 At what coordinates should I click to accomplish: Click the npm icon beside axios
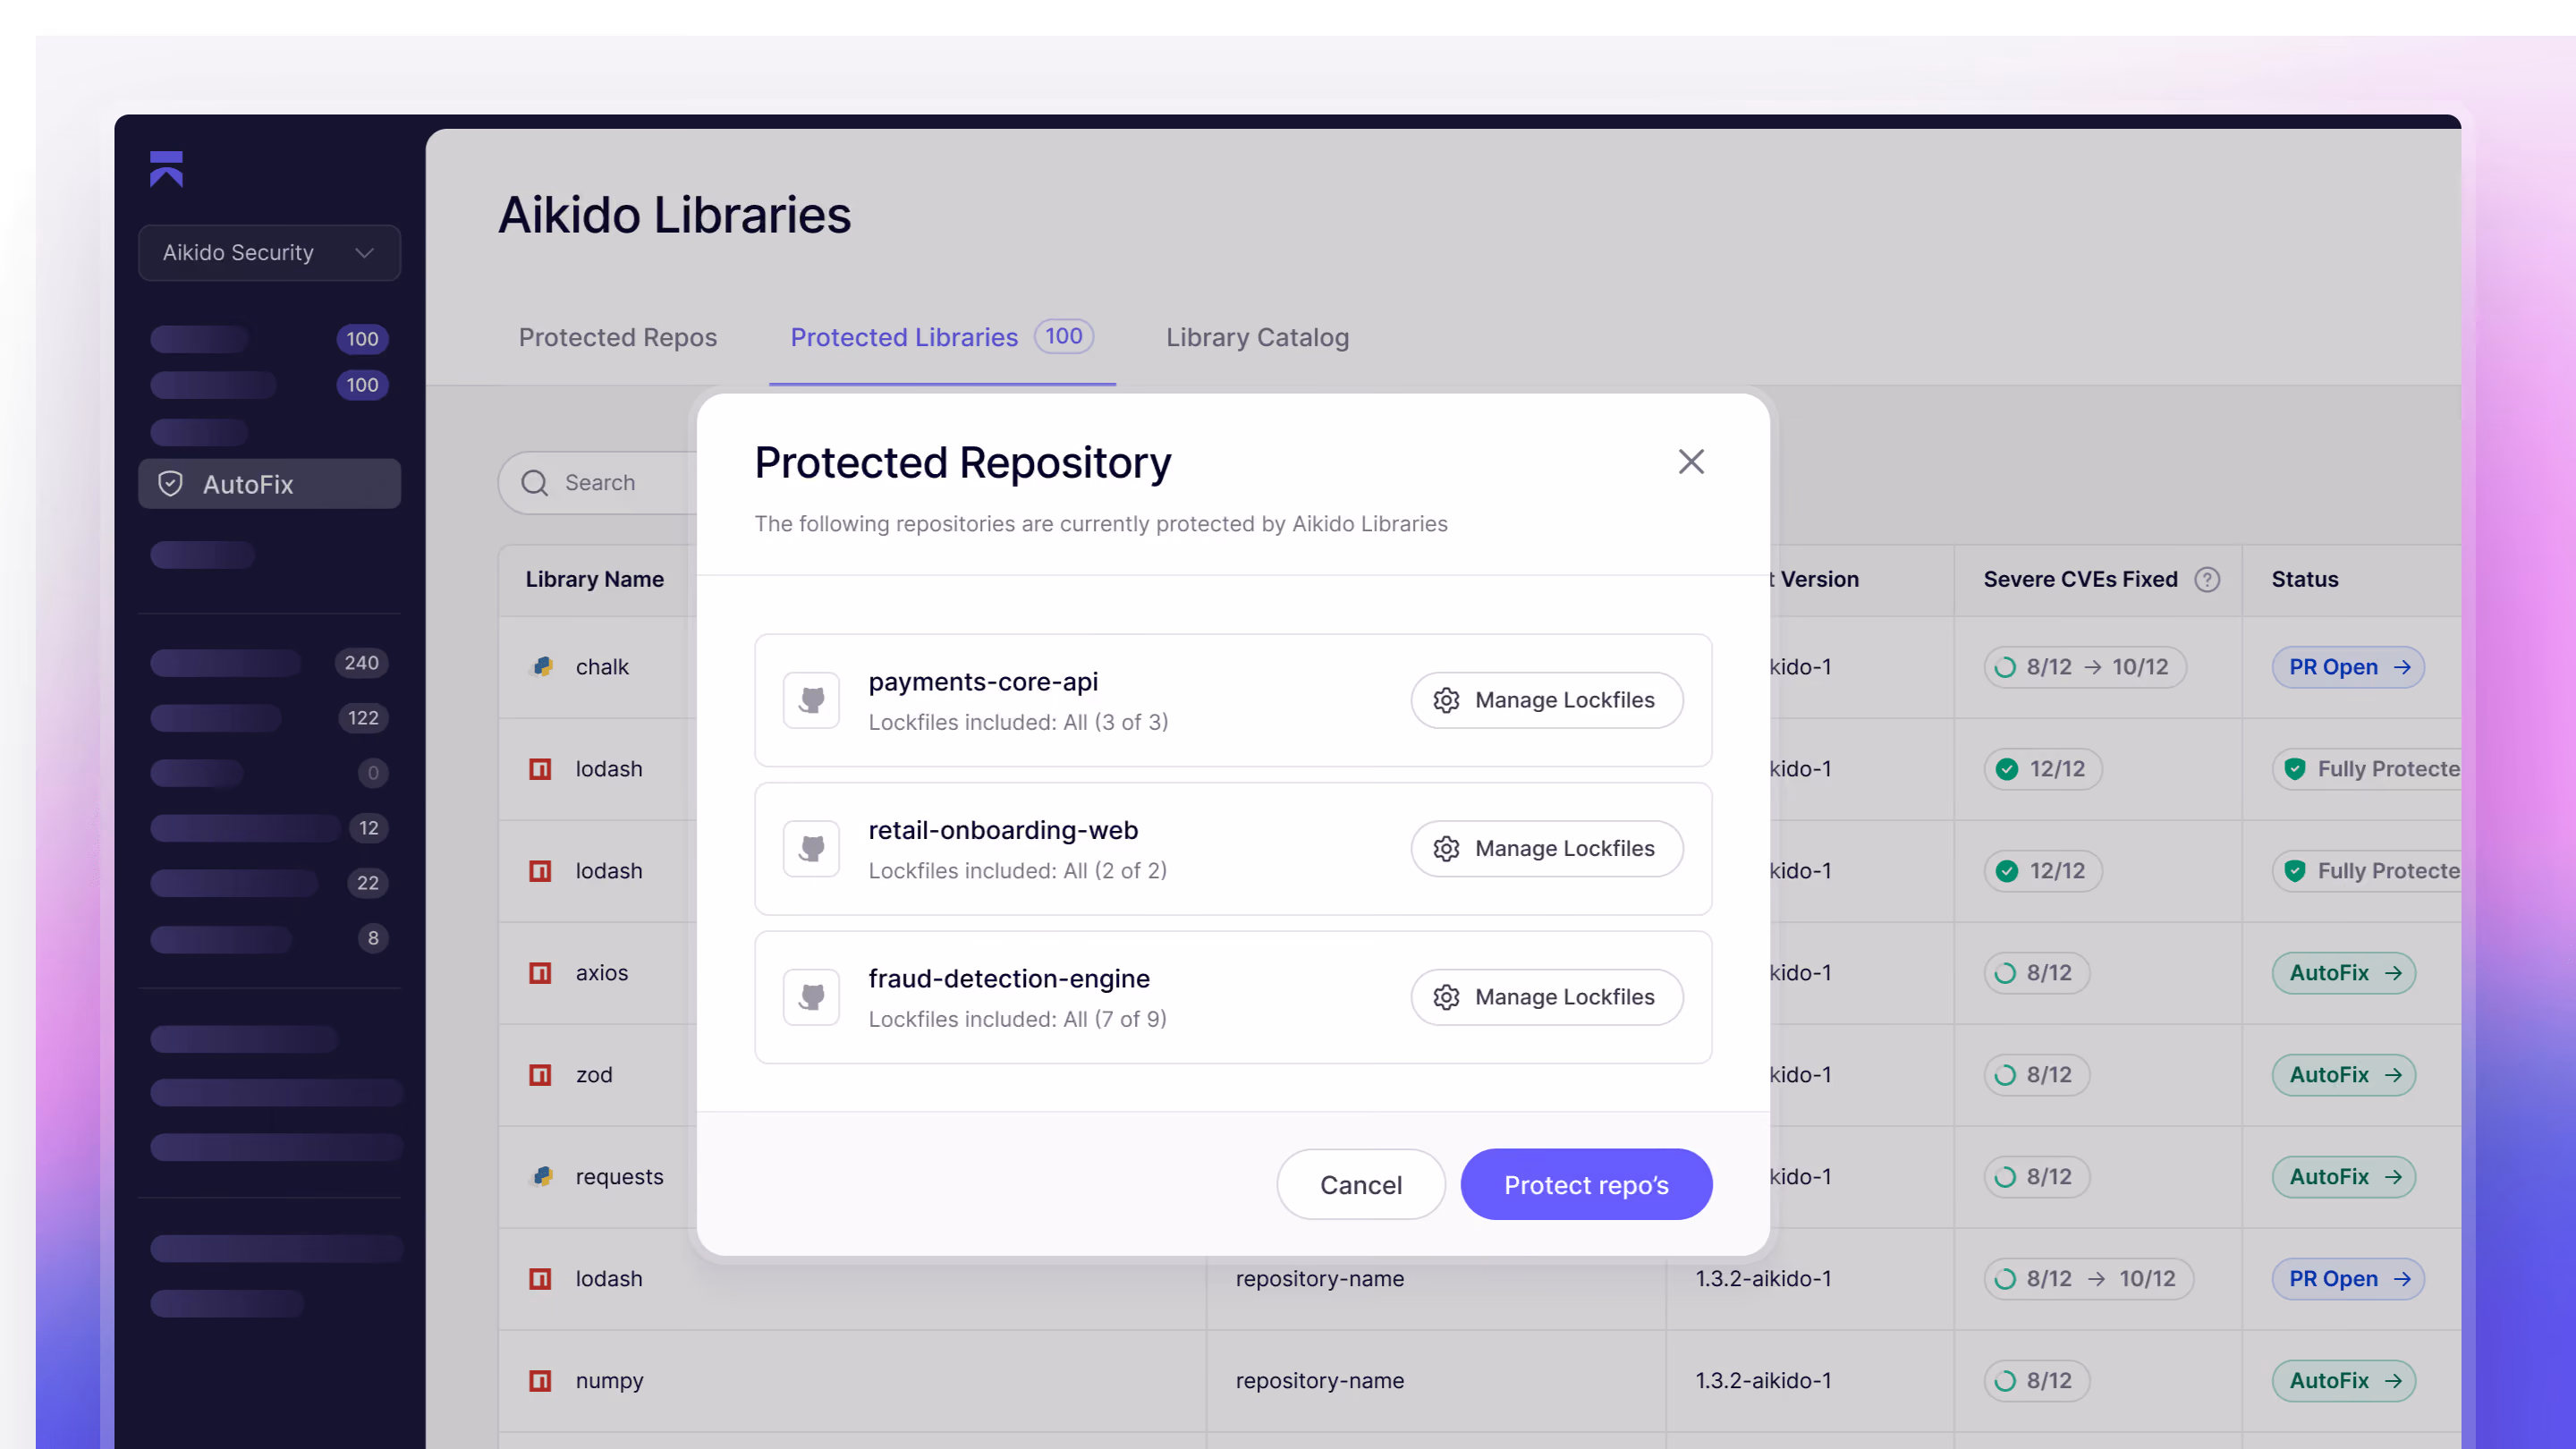(540, 973)
